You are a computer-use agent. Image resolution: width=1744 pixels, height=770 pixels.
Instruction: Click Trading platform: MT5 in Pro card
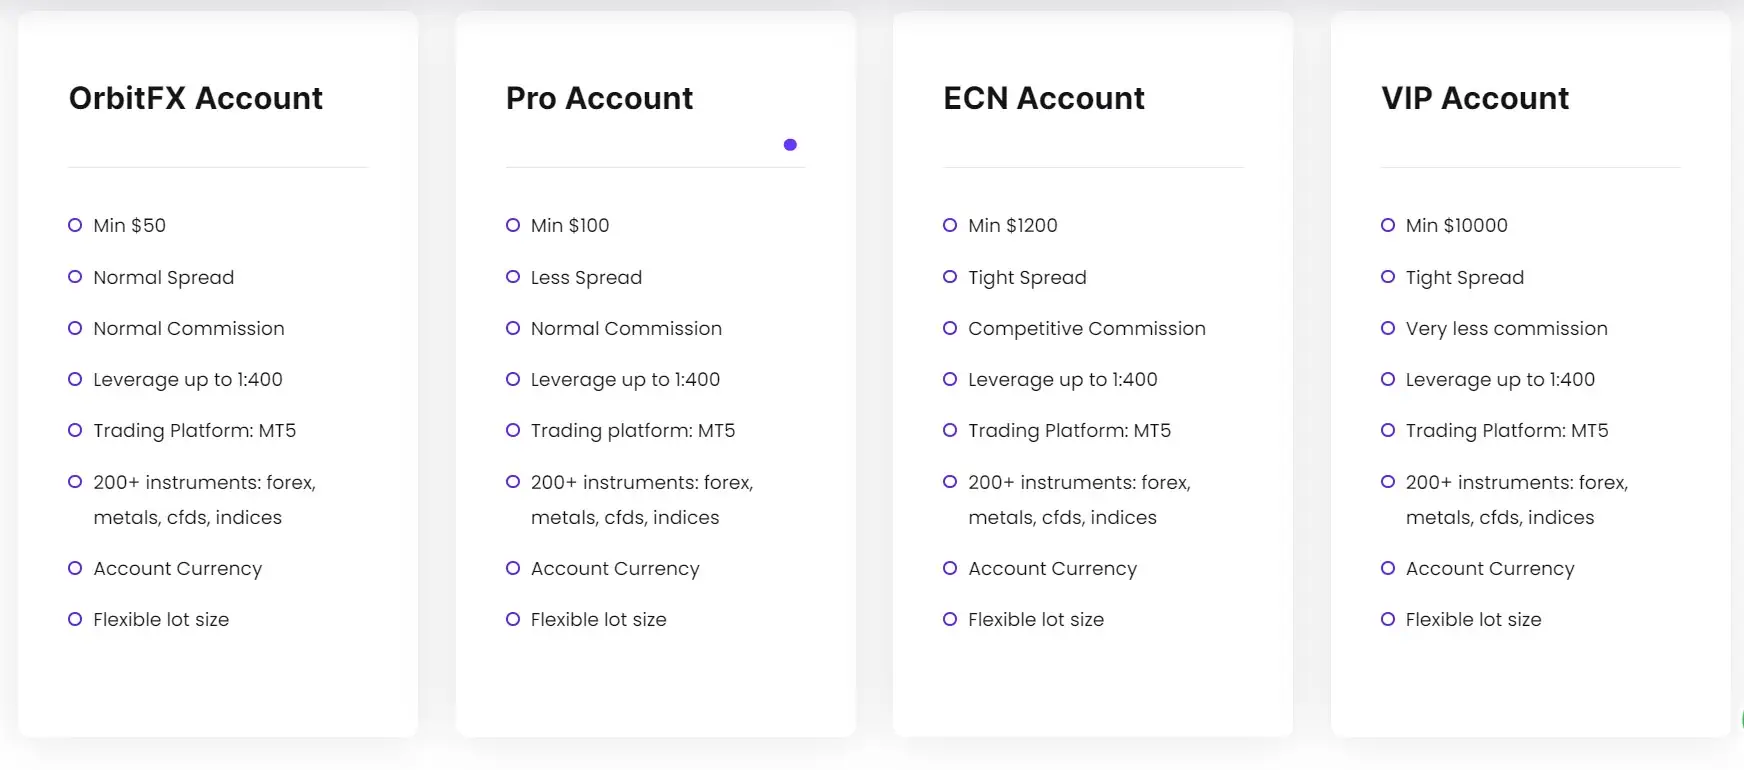tap(633, 431)
